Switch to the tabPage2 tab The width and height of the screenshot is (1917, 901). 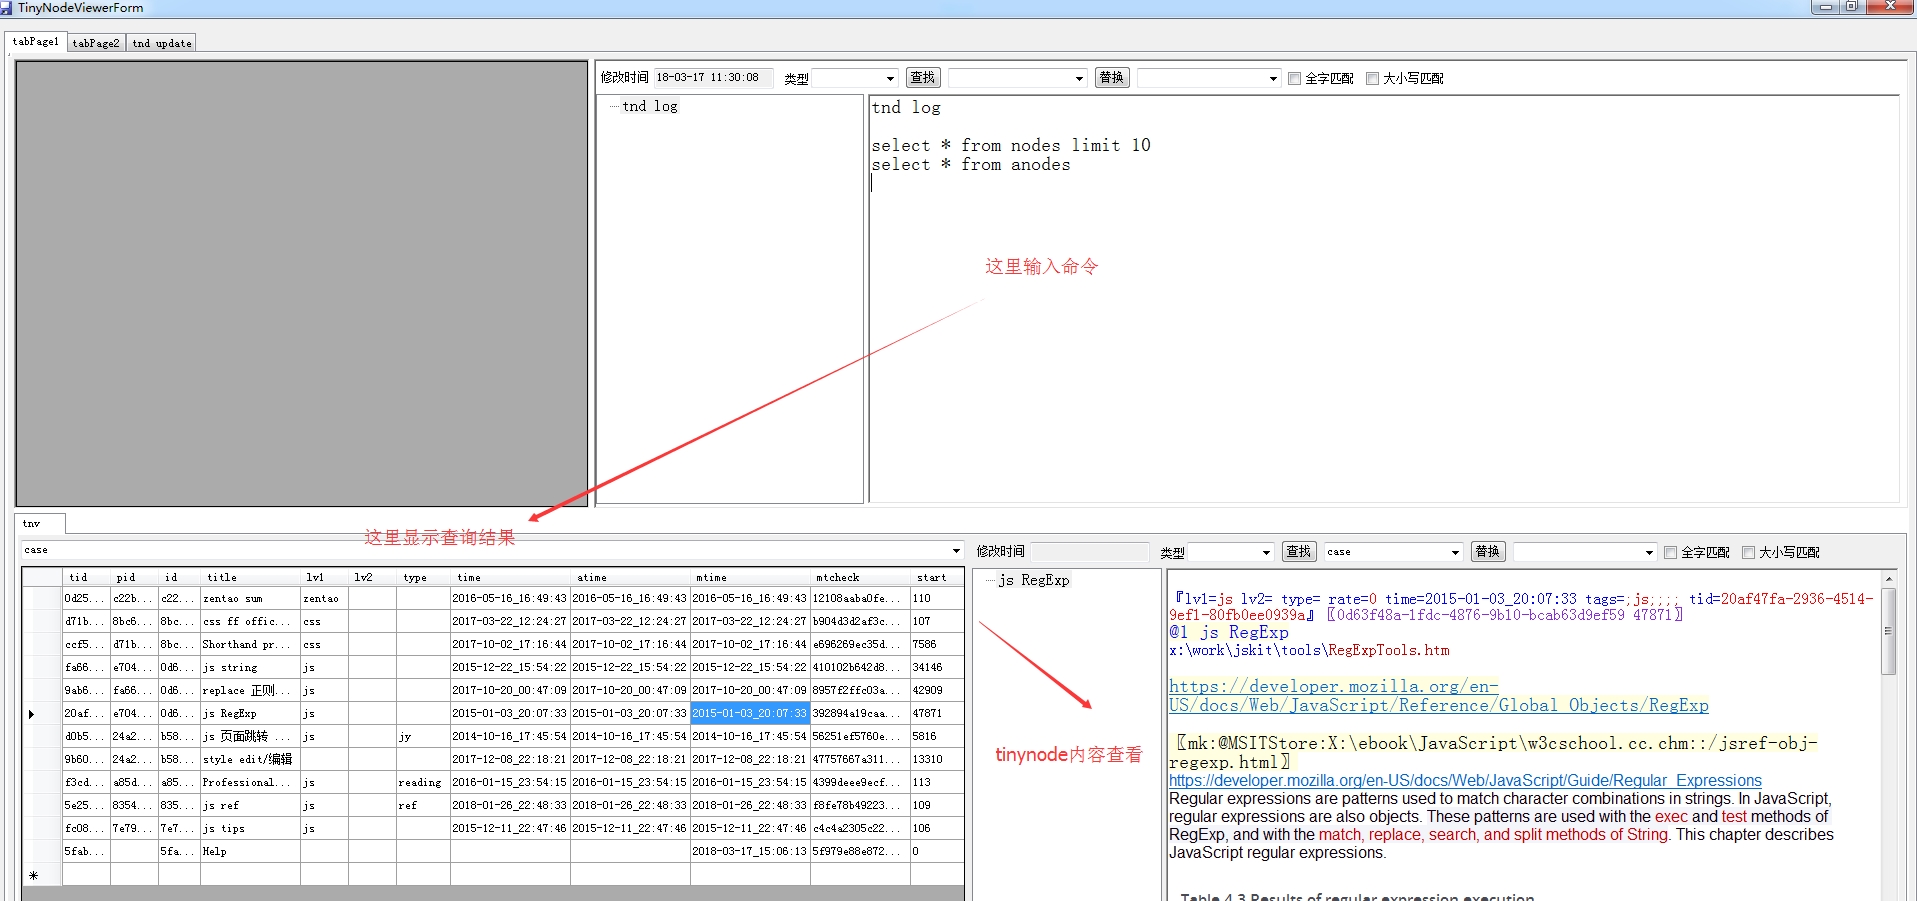96,43
